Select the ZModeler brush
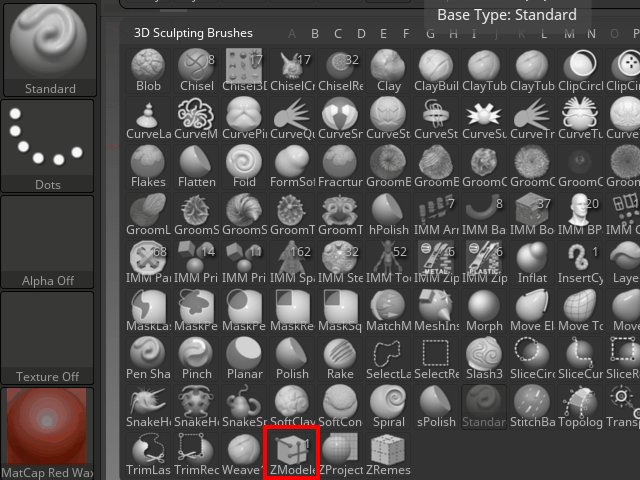The width and height of the screenshot is (640, 480). tap(292, 453)
